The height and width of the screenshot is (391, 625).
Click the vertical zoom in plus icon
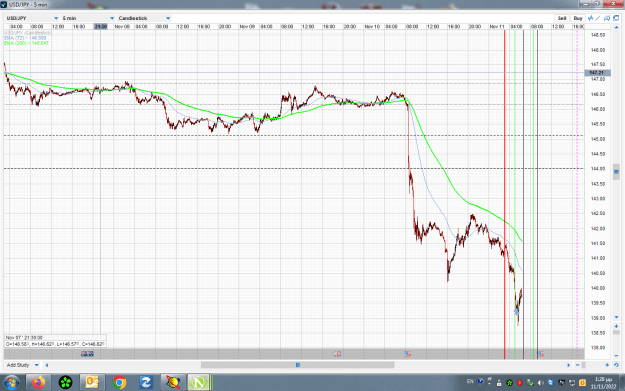[616, 326]
